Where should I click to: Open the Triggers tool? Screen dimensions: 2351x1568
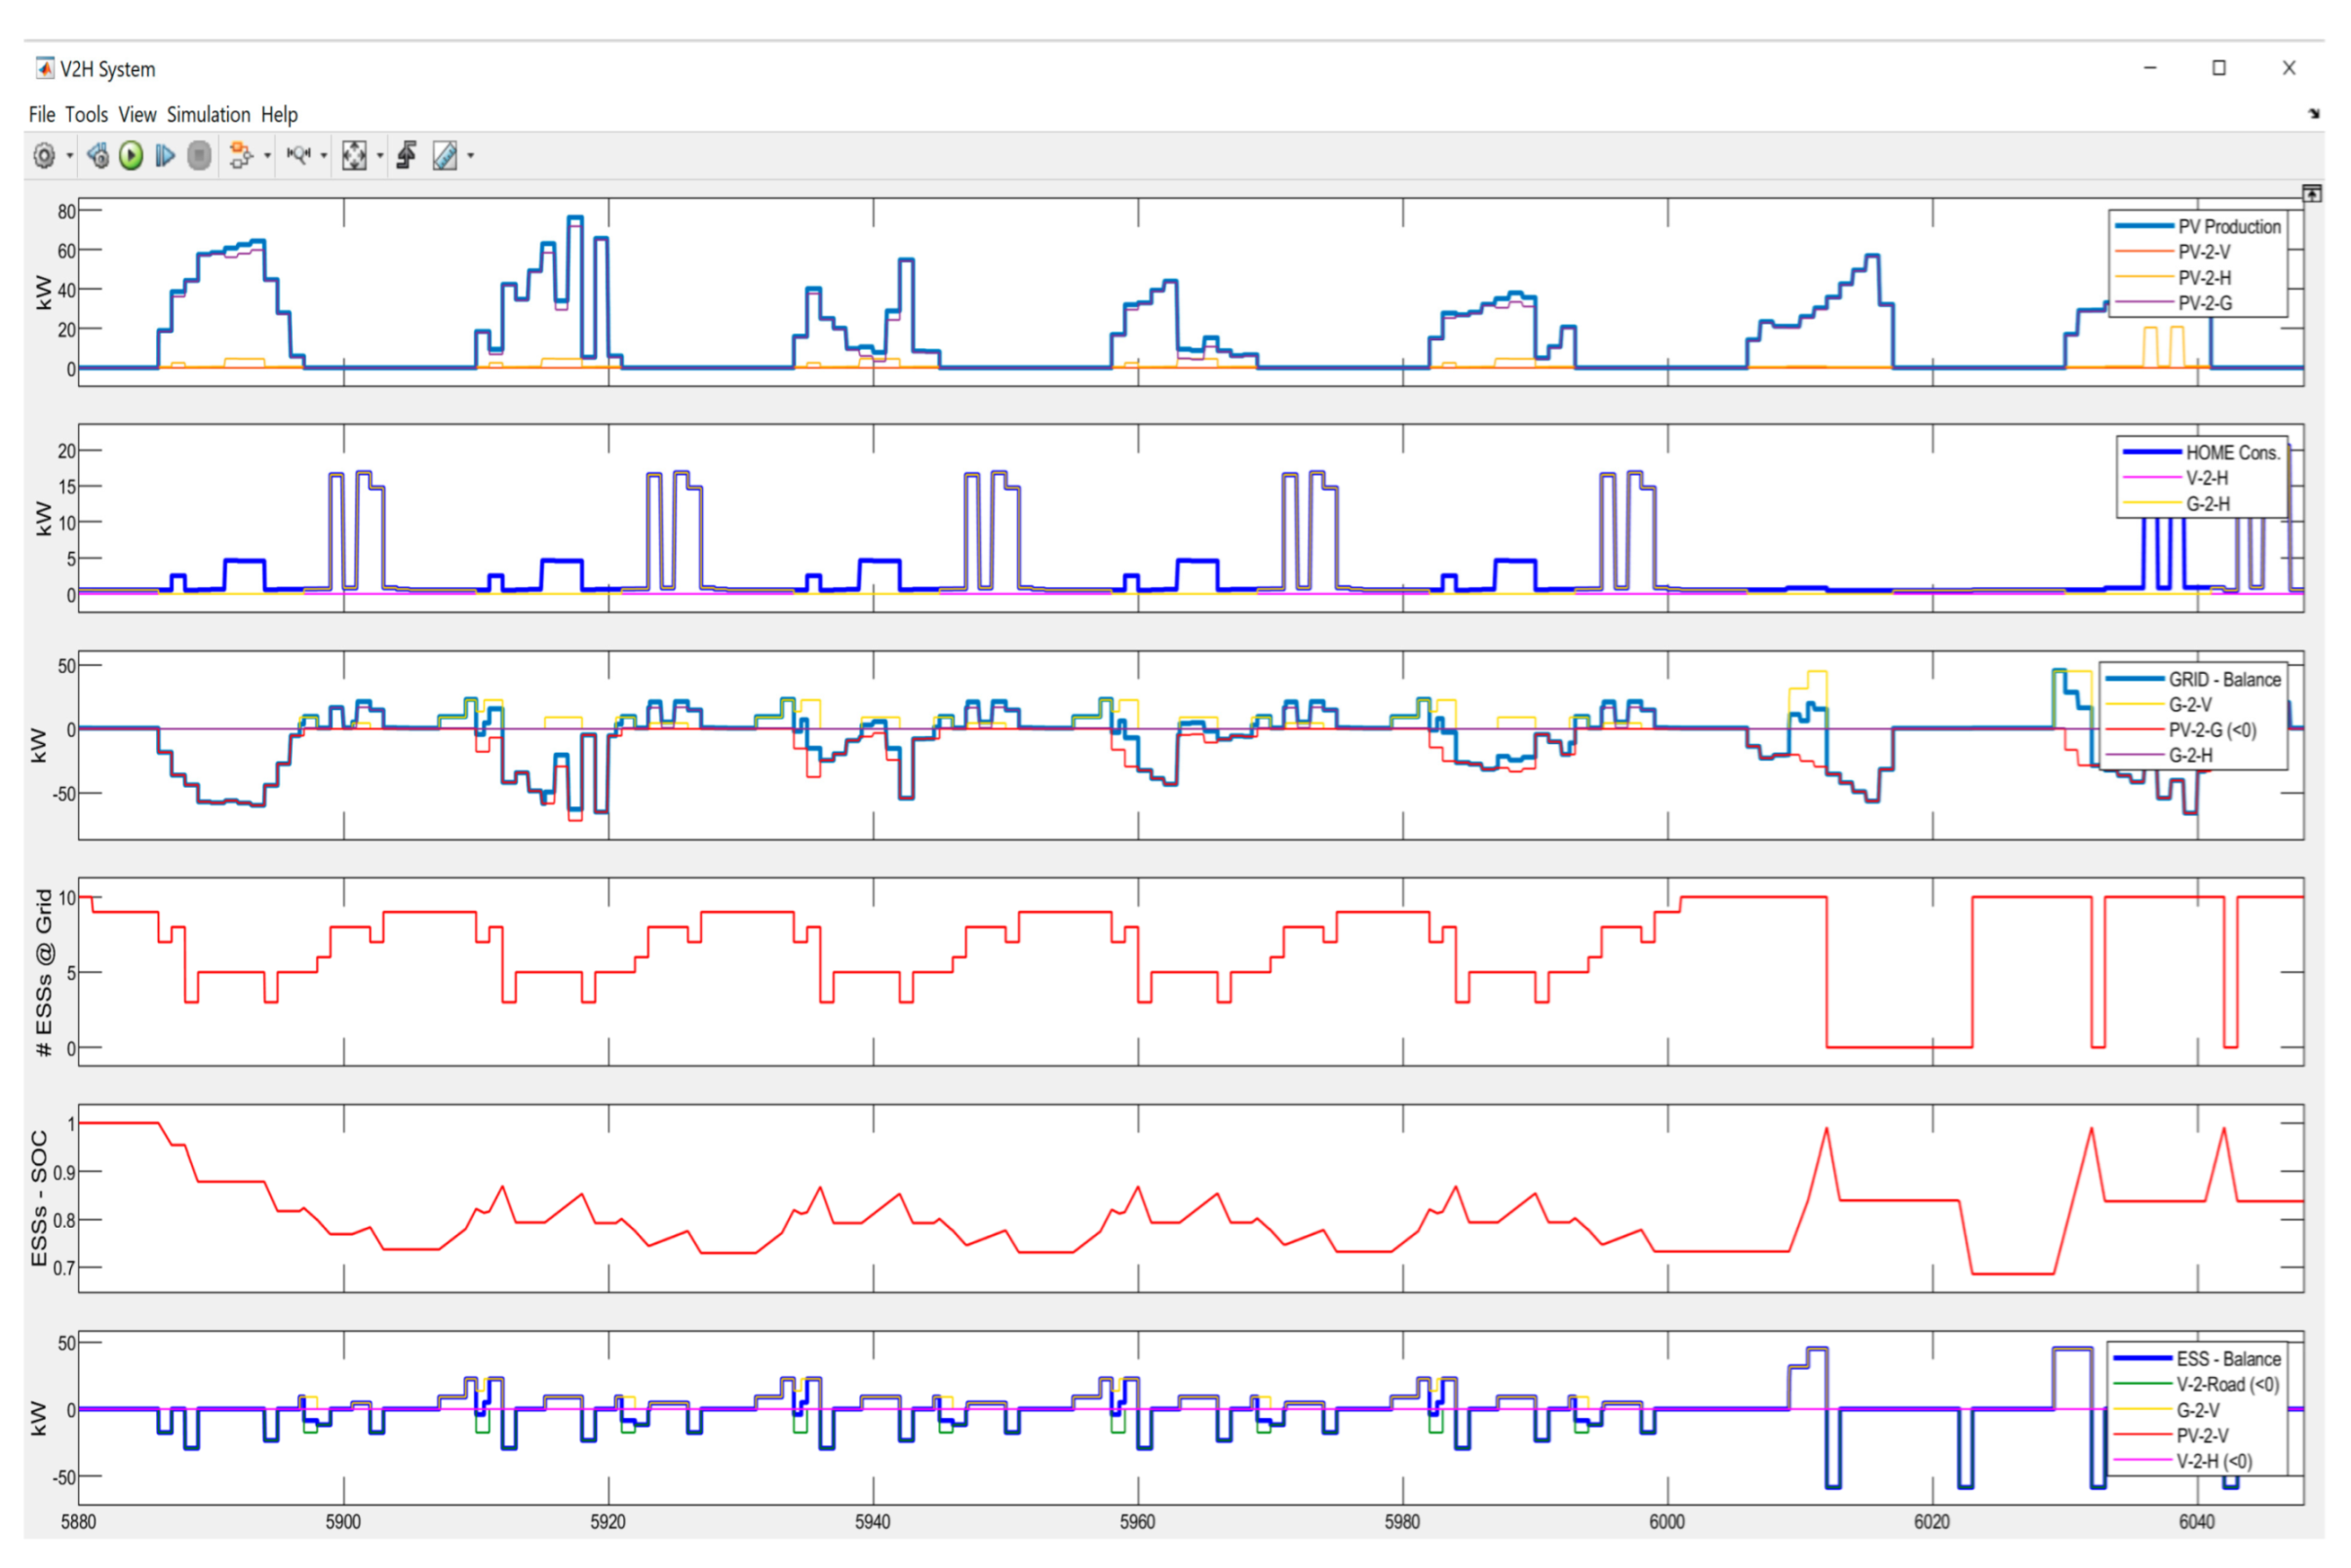coord(407,156)
